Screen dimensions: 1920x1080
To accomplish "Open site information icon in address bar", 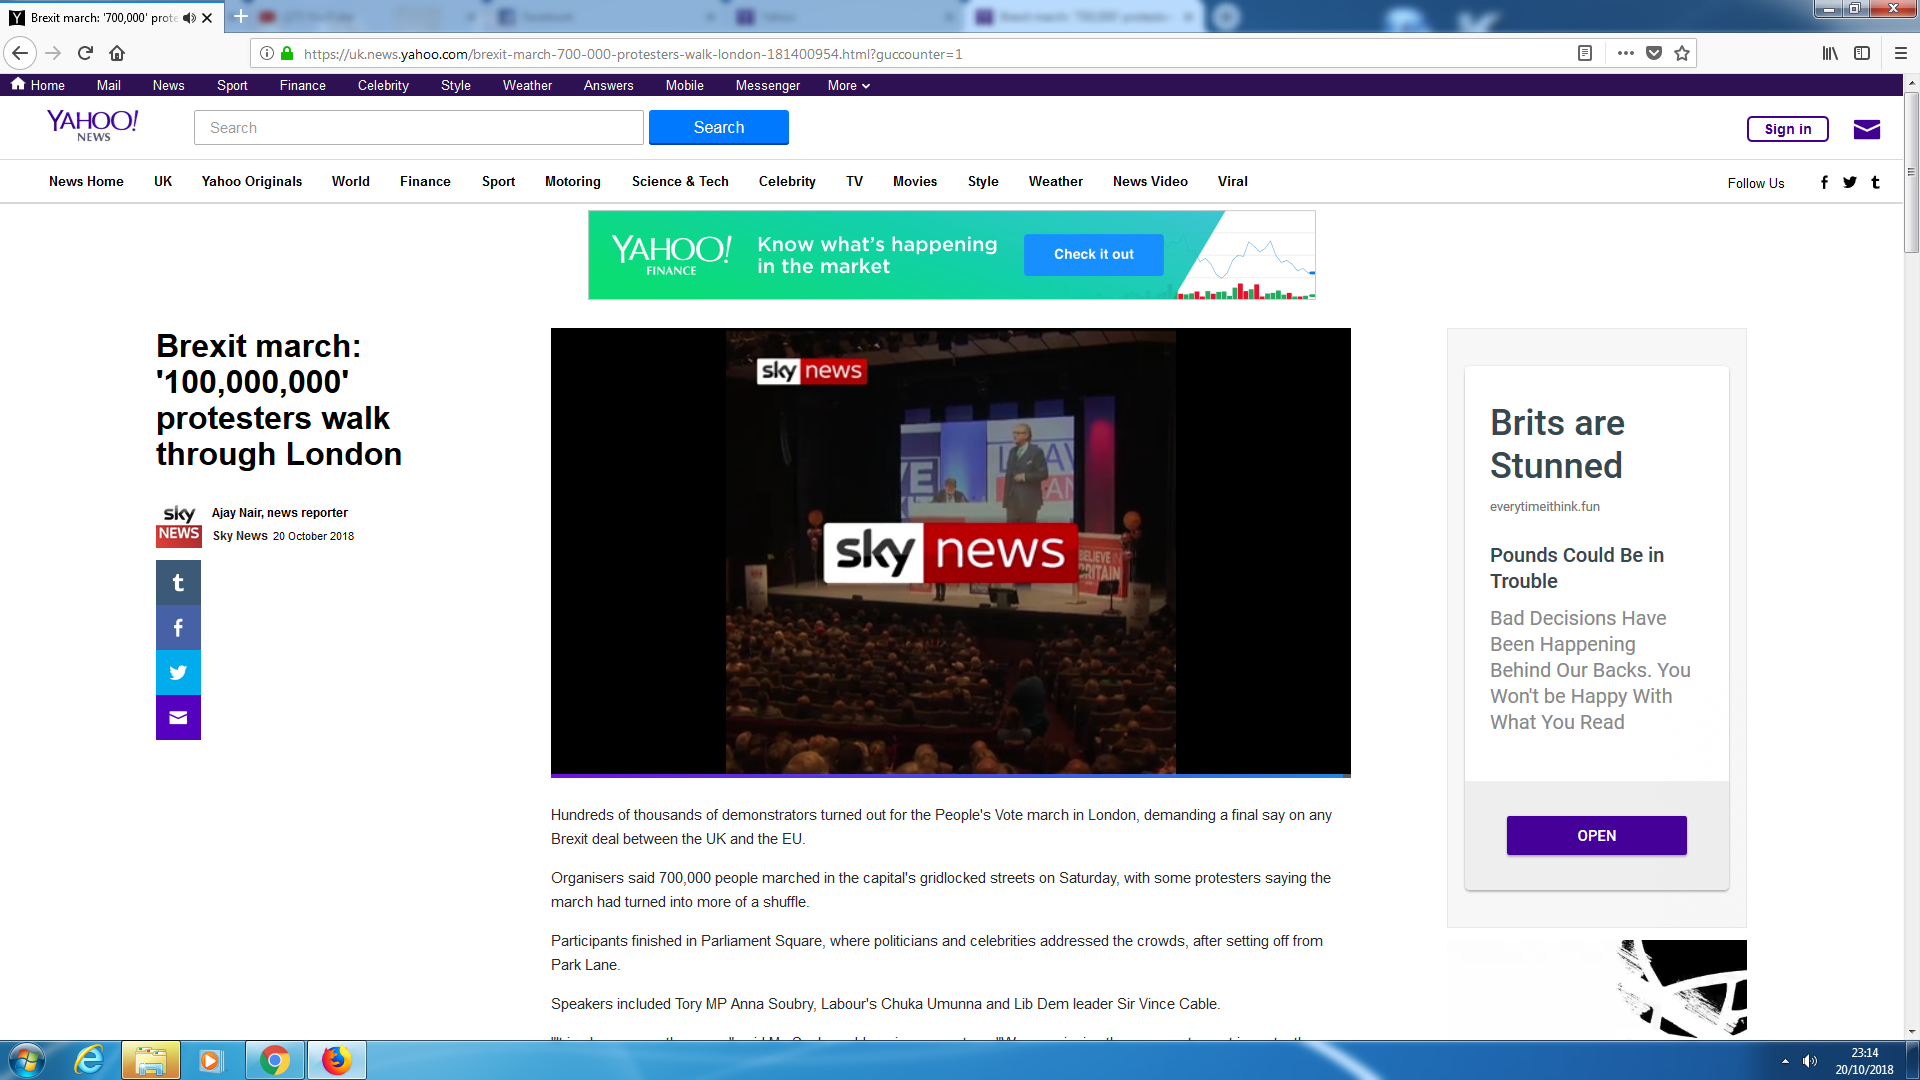I will (x=267, y=53).
